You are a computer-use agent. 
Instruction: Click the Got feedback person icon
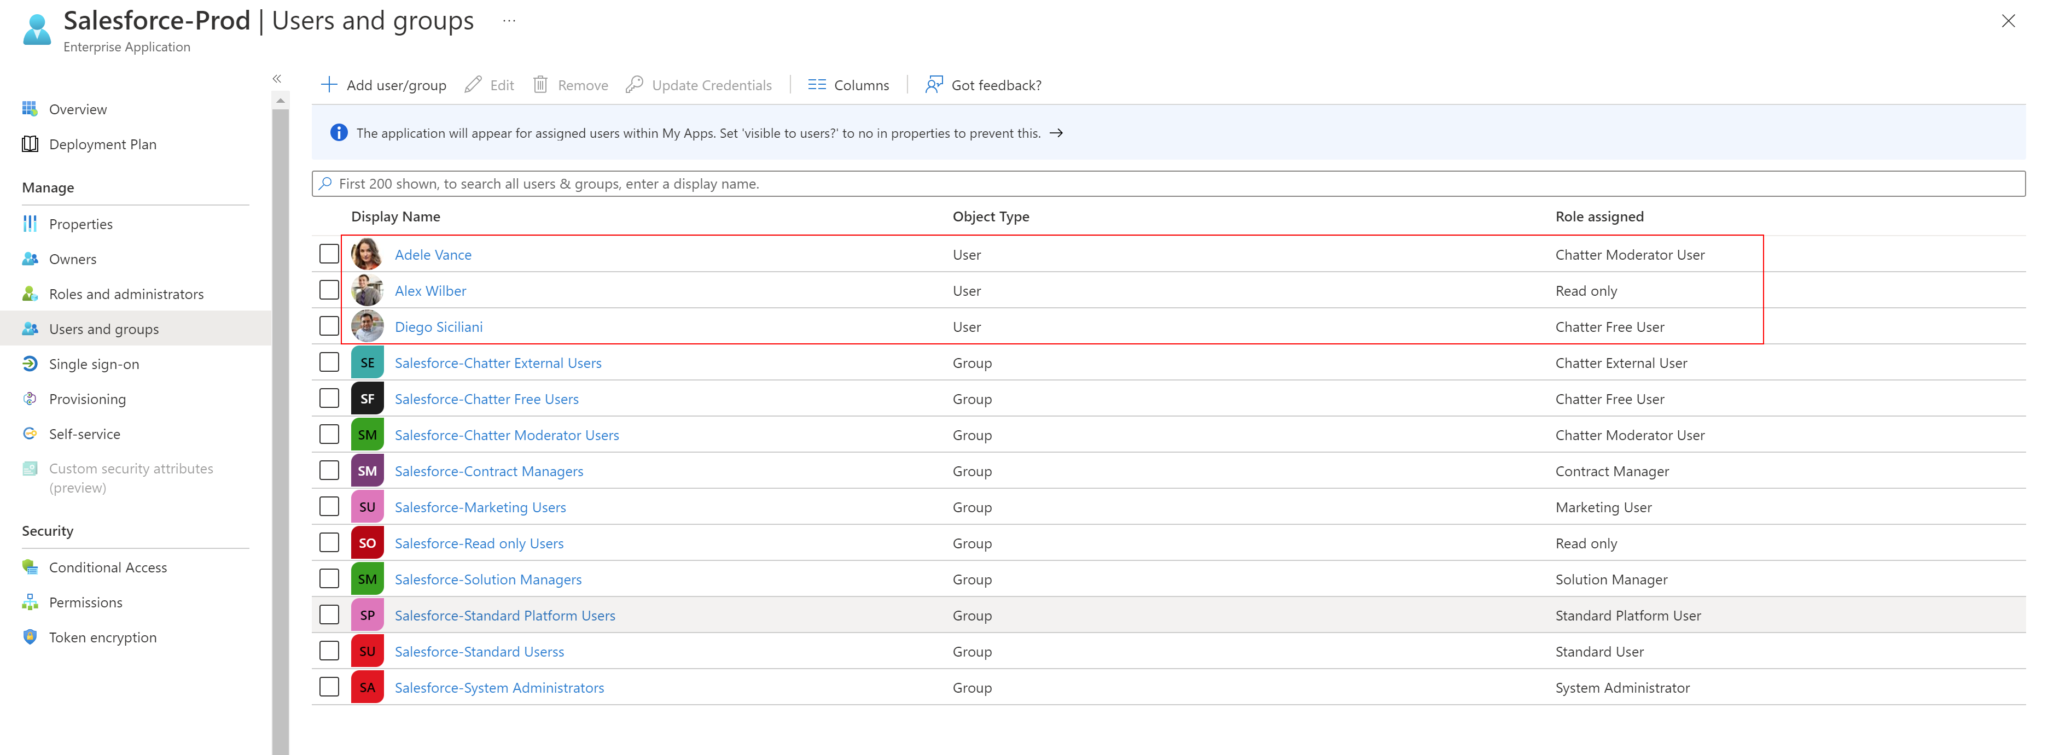(934, 85)
